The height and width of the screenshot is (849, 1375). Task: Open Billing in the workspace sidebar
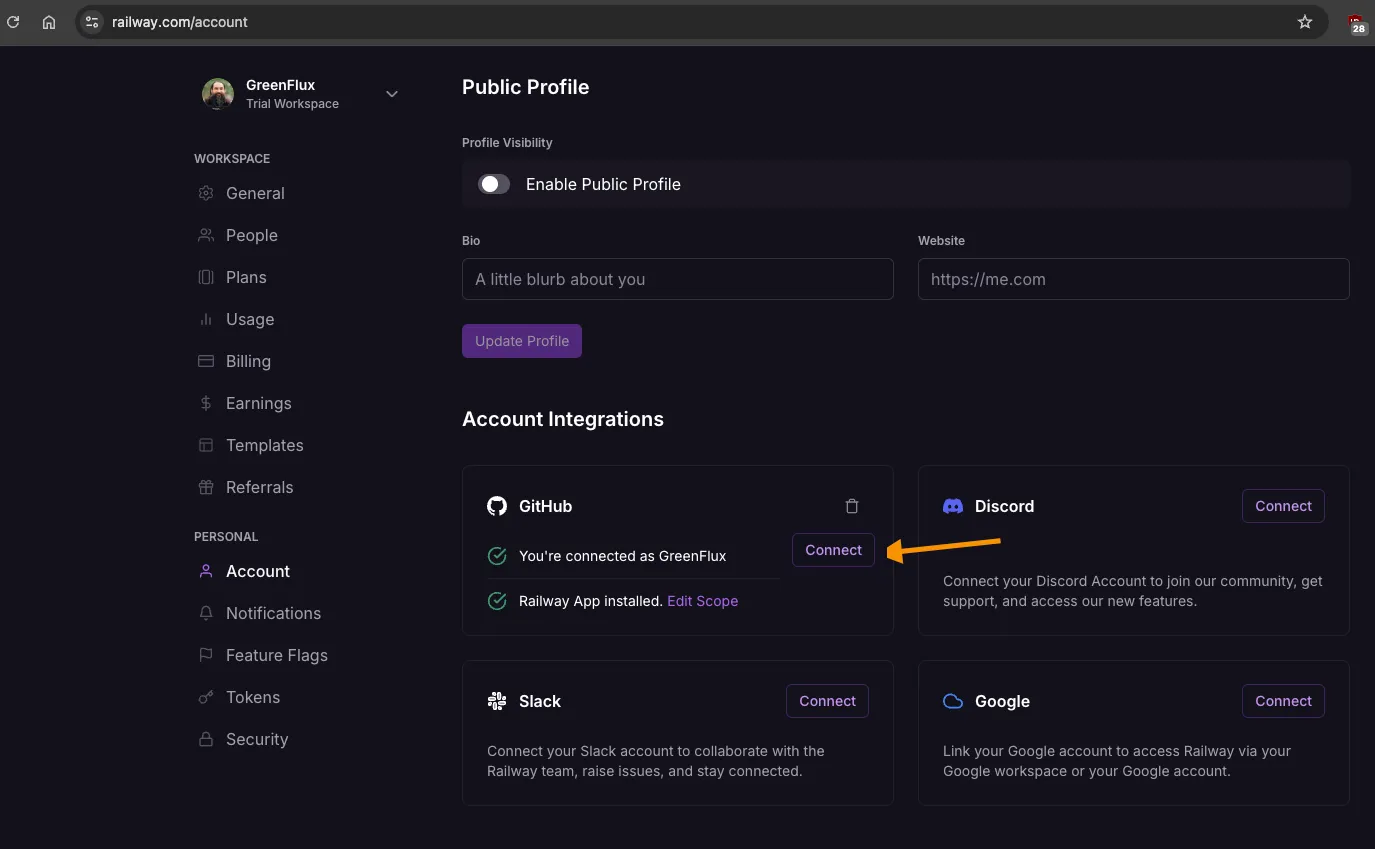click(x=248, y=361)
